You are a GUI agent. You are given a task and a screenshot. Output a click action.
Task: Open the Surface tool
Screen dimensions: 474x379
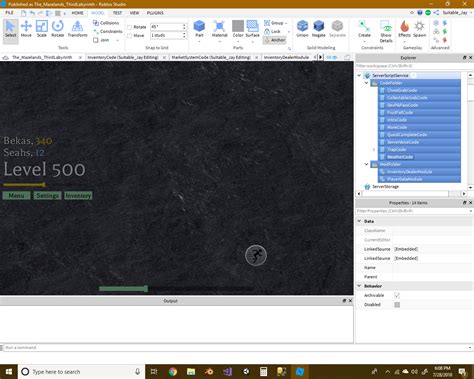pos(252,29)
